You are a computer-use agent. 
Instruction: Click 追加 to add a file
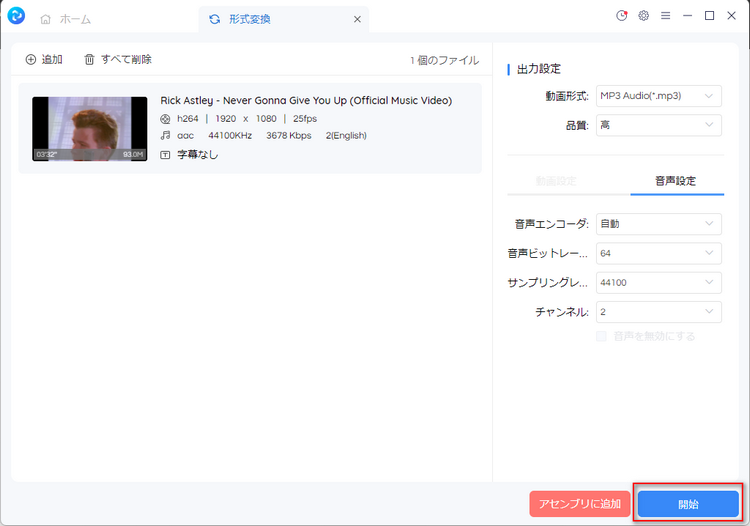[44, 59]
